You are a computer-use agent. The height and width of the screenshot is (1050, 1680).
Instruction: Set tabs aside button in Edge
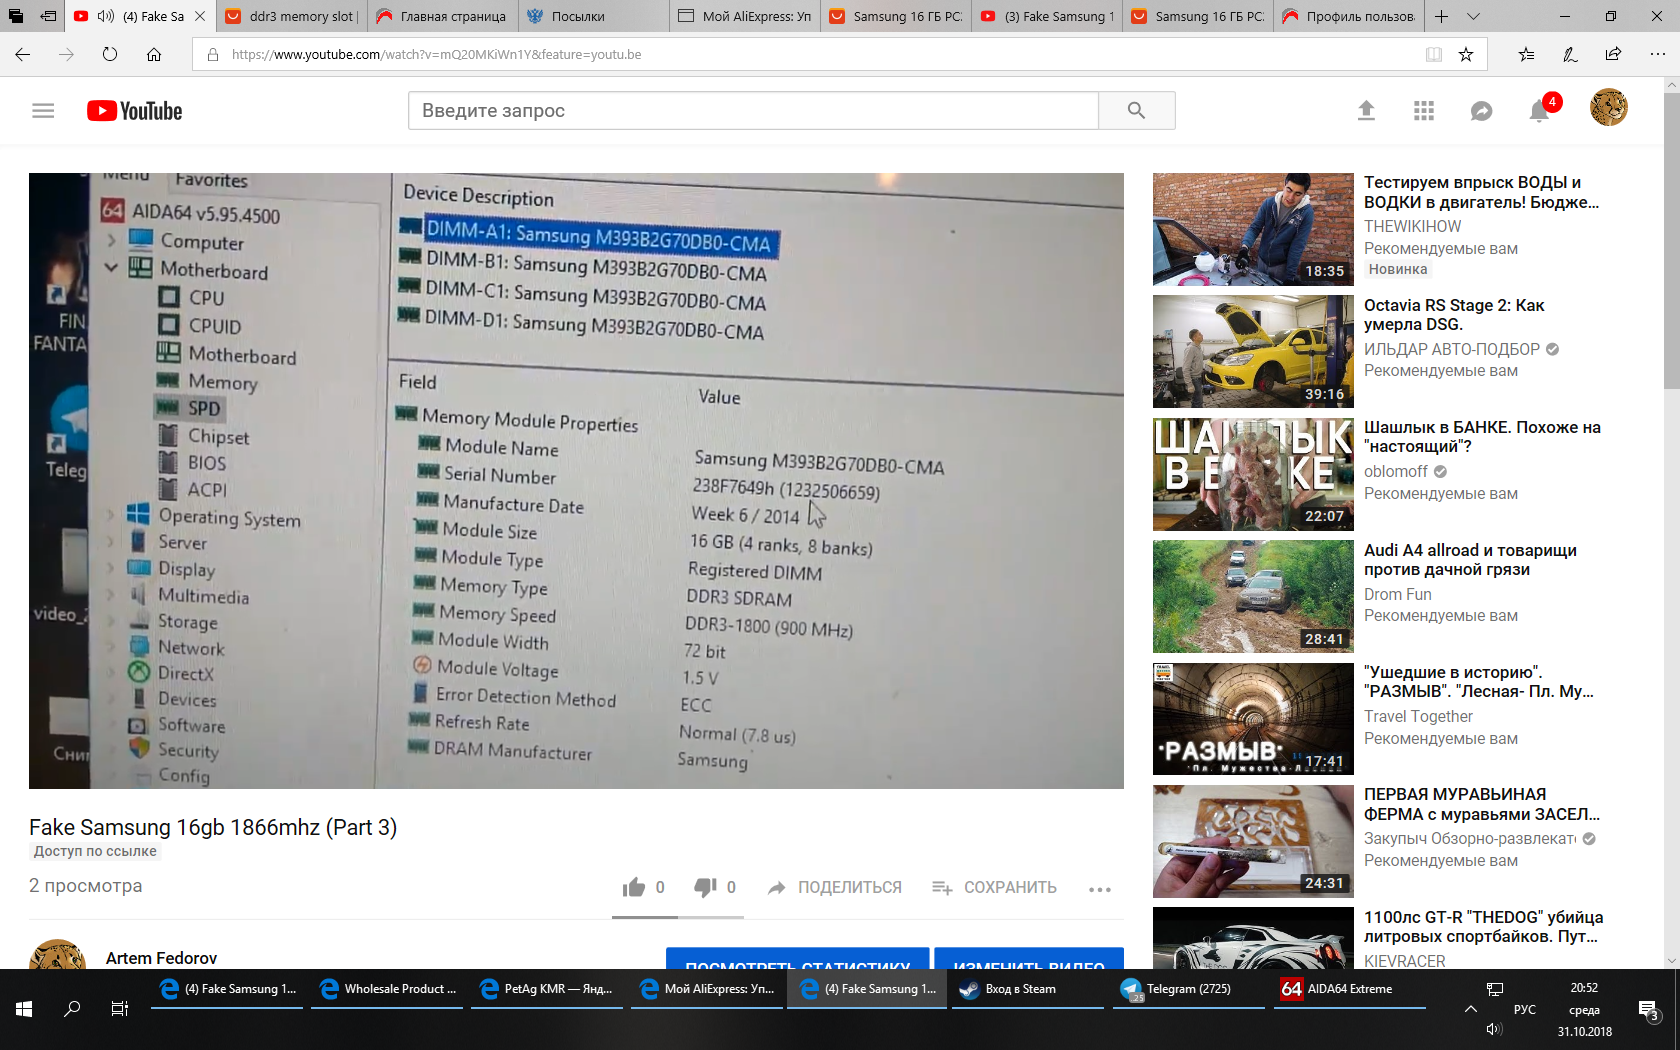coord(49,16)
